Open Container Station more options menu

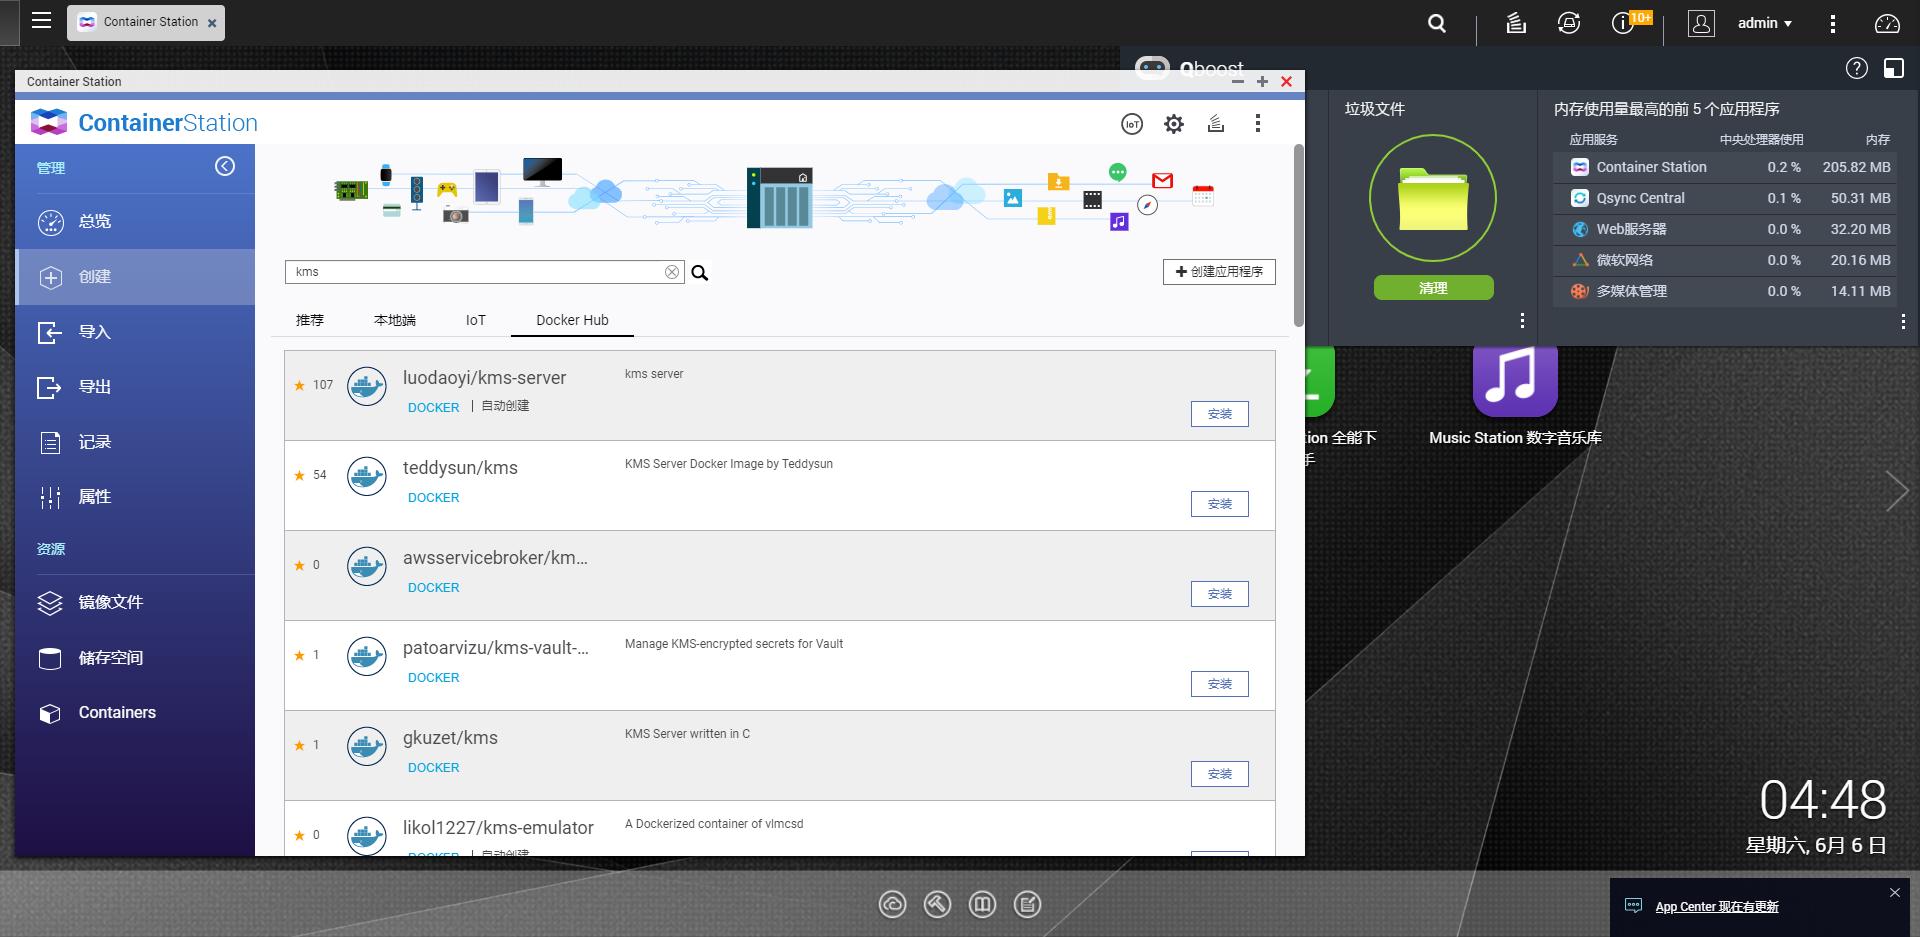coord(1258,123)
